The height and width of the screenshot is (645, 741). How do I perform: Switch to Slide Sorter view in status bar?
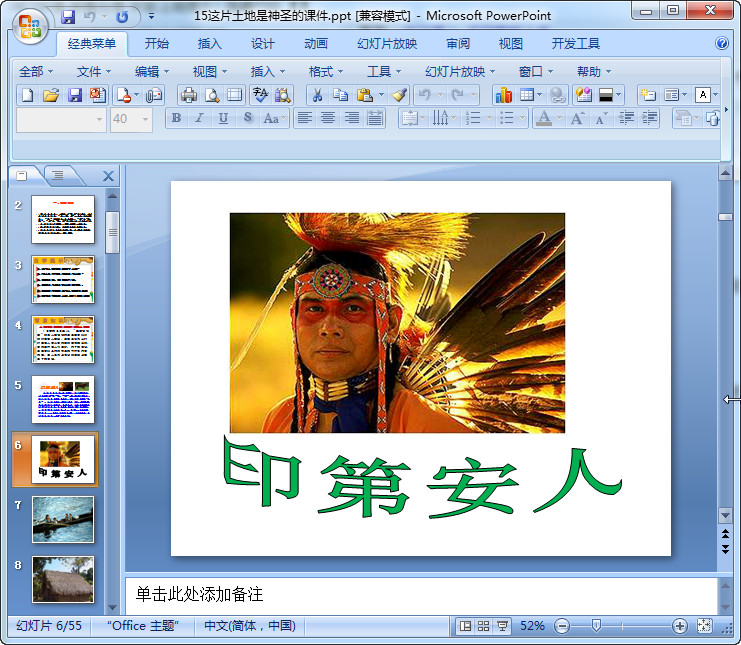pyautogui.click(x=483, y=626)
